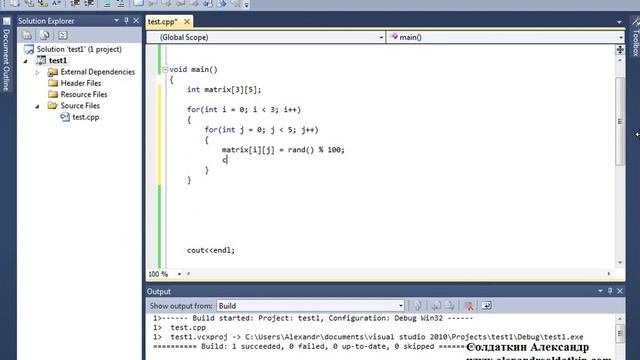Click the project icon beside test1
Viewport: 640px width, 360px height.
point(41,60)
